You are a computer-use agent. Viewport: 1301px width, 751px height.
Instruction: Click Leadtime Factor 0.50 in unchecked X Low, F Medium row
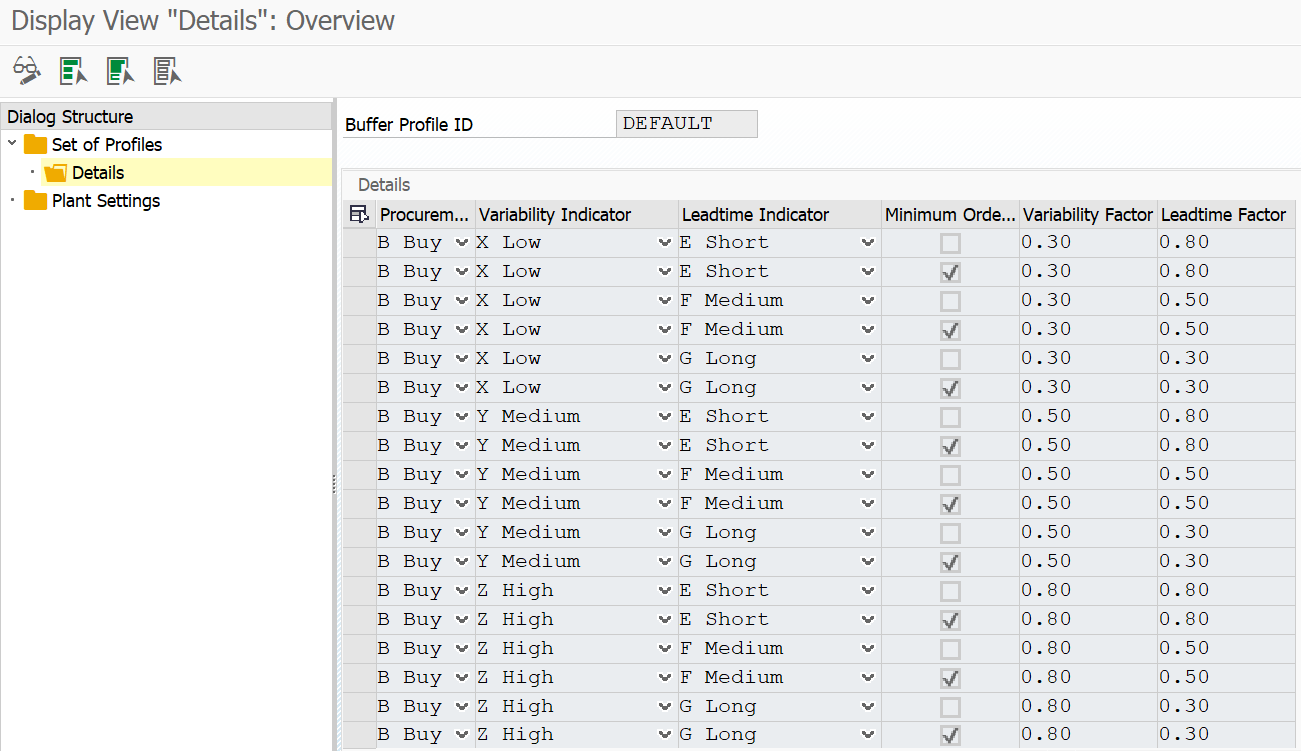tap(1227, 301)
